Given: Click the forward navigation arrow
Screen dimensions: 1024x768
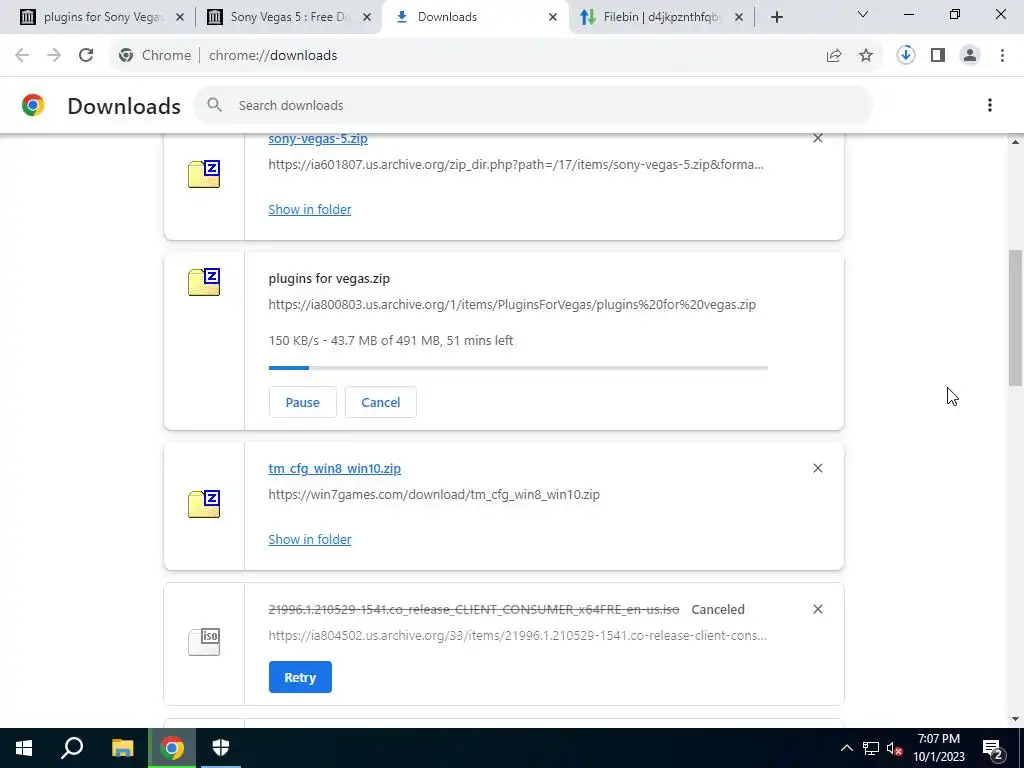Looking at the screenshot, I should click(54, 56).
